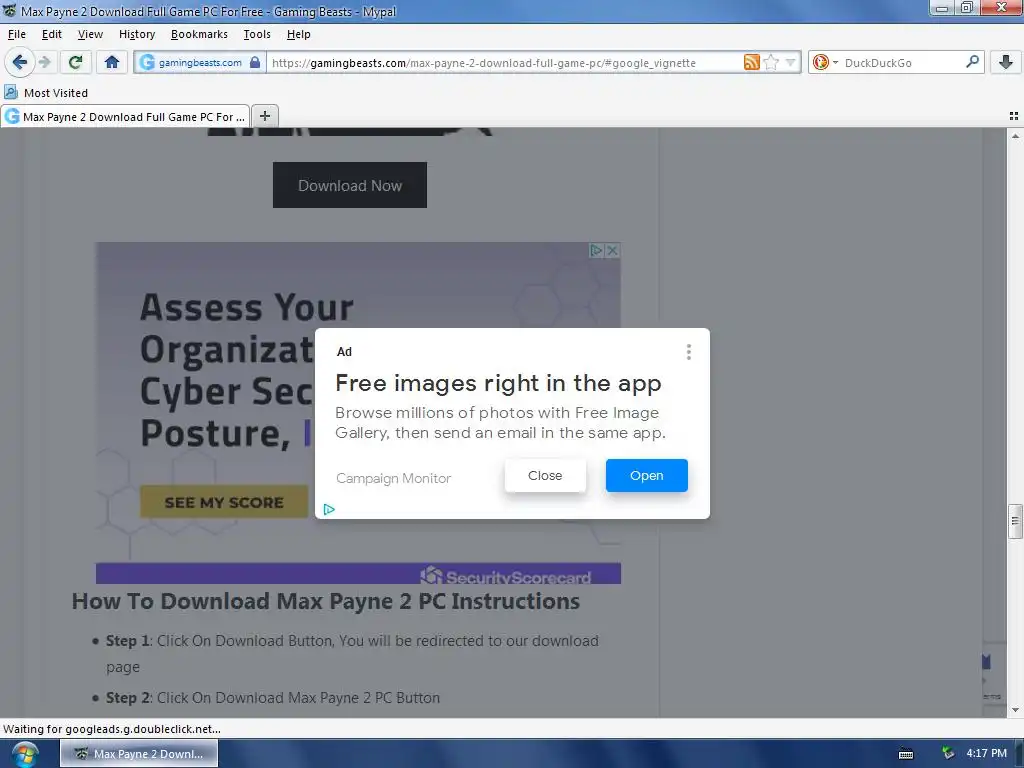The image size is (1024, 768).
Task: Click the SecurityScorecard logo in the banner
Action: click(x=505, y=576)
